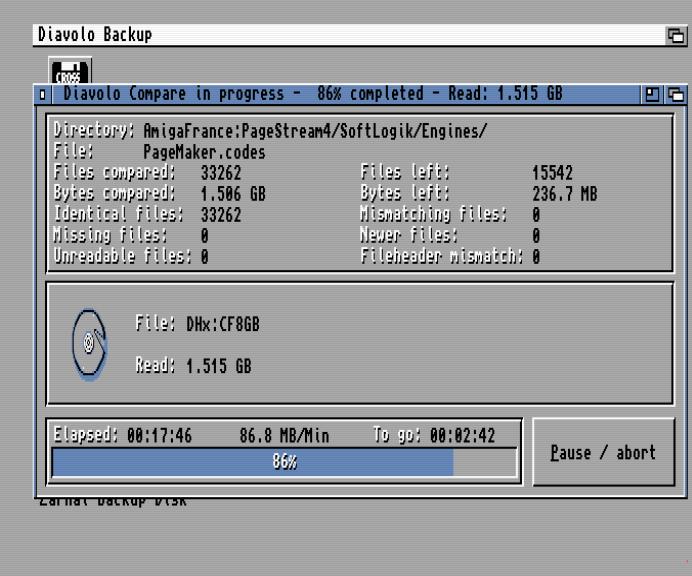Click the Compare window zoom gadget
Screen dimensions: 692x576
coord(653,94)
